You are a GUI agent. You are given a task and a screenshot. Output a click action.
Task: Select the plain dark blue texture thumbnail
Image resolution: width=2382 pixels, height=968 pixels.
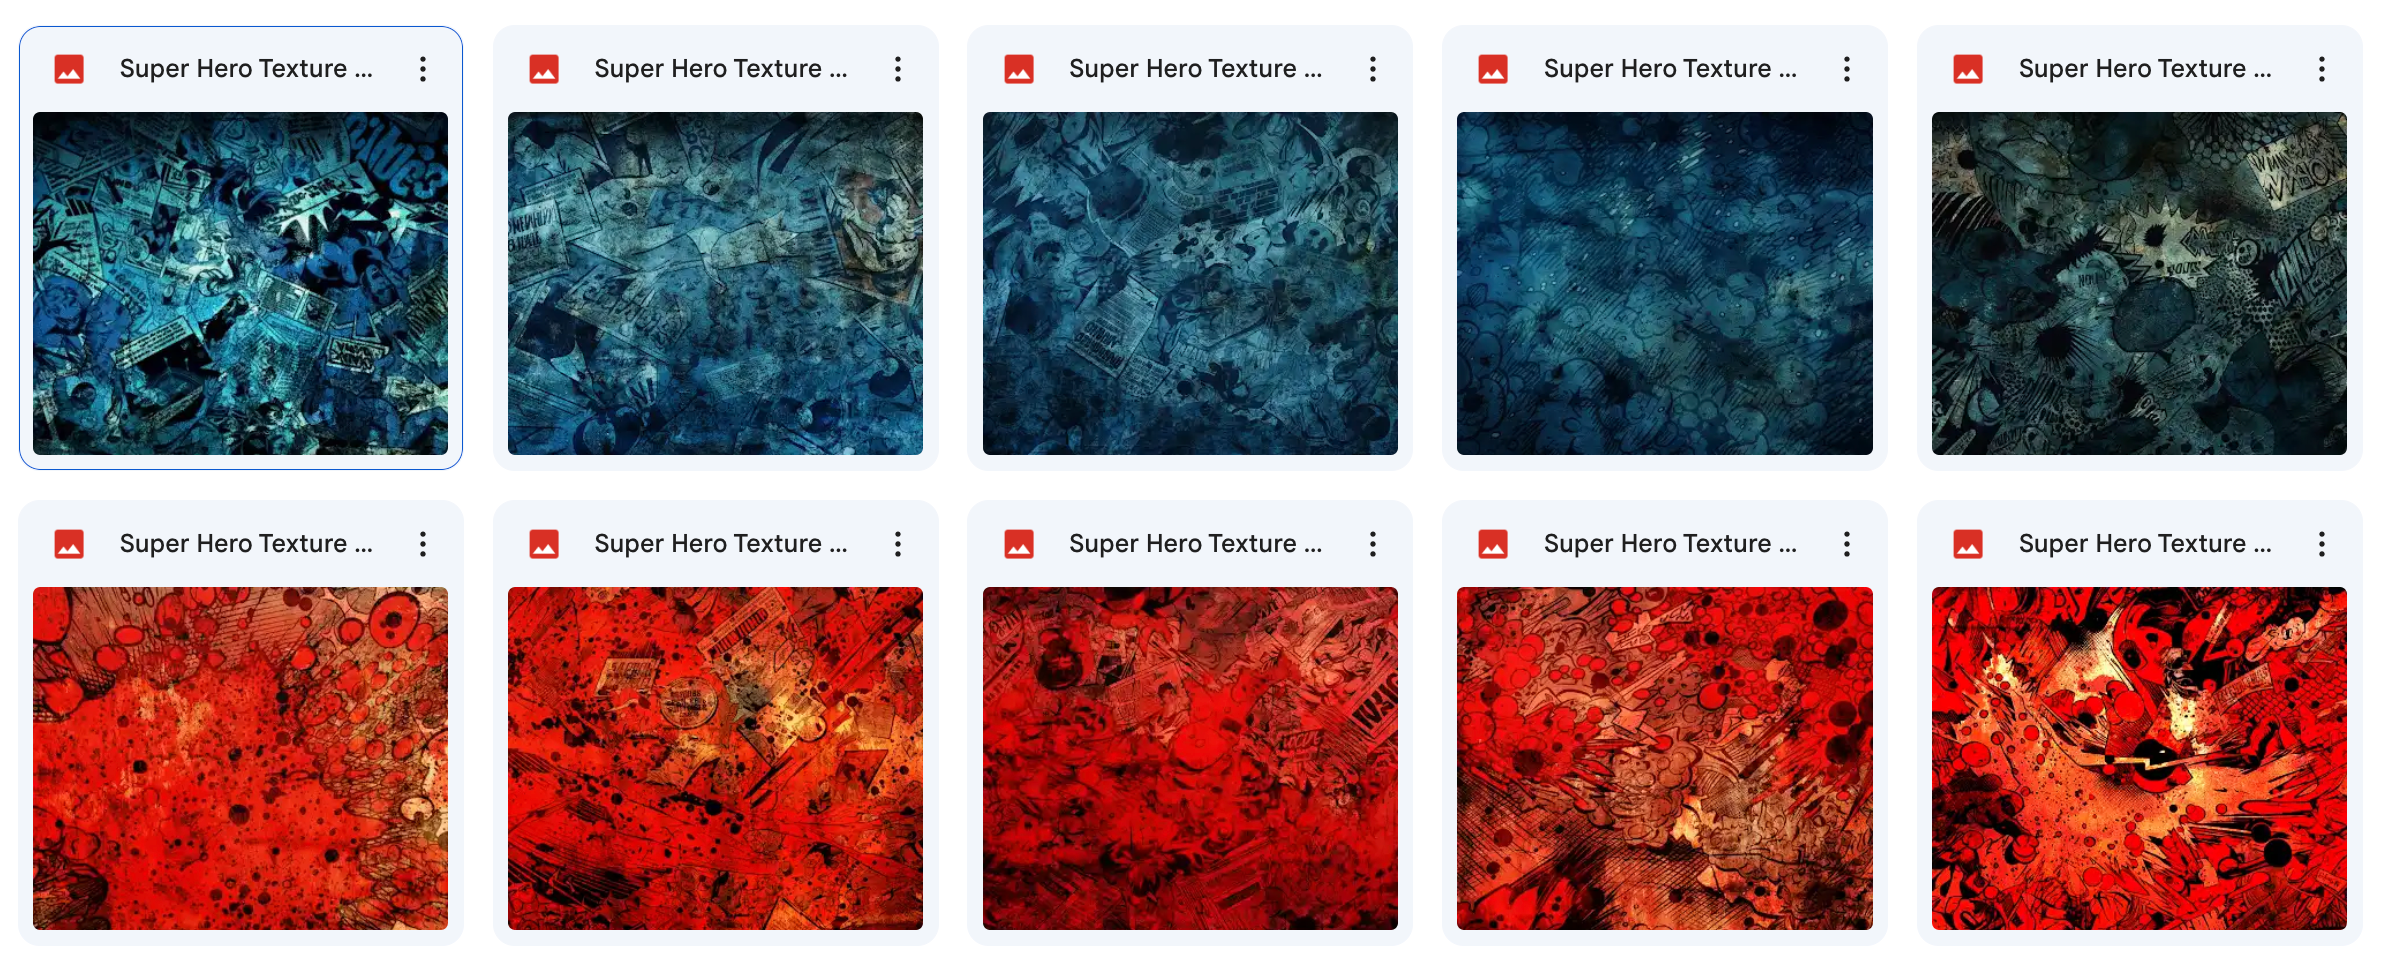point(1665,283)
